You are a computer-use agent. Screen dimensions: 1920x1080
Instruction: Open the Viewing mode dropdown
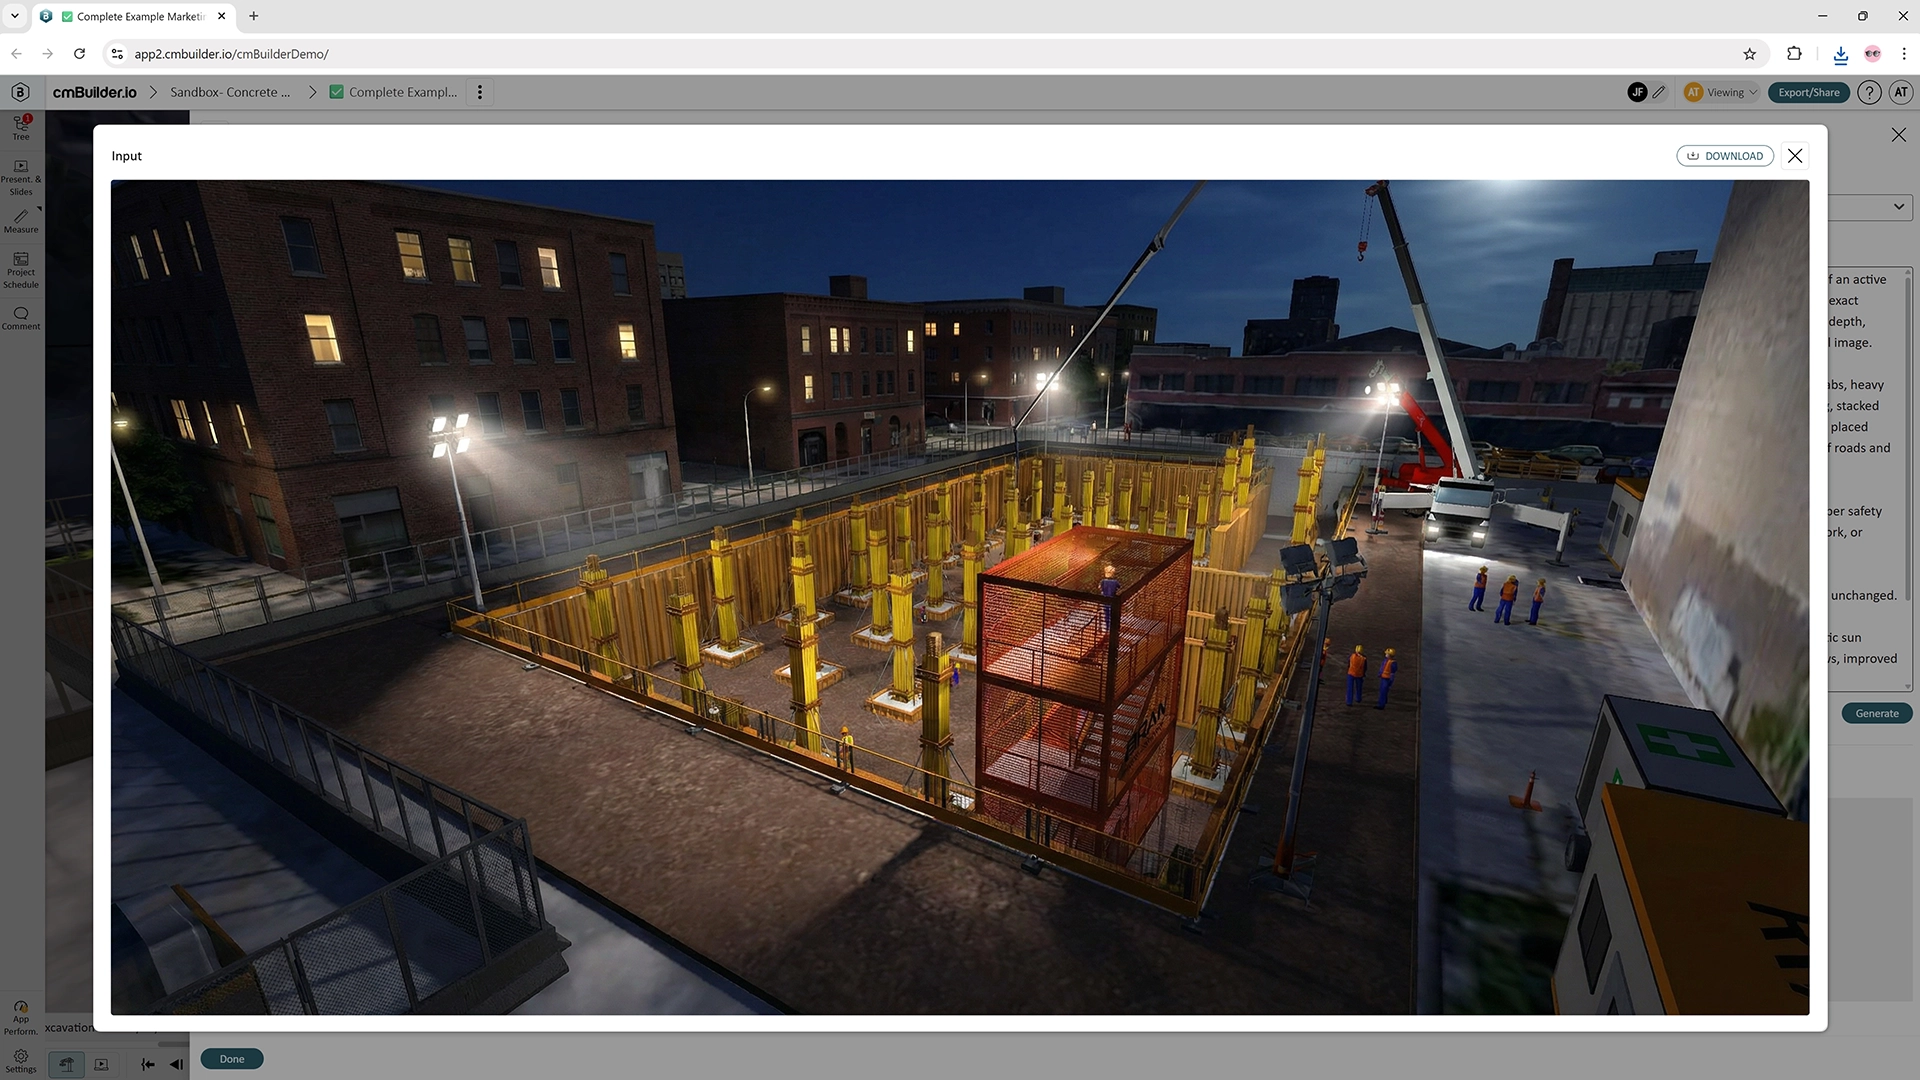[1722, 92]
